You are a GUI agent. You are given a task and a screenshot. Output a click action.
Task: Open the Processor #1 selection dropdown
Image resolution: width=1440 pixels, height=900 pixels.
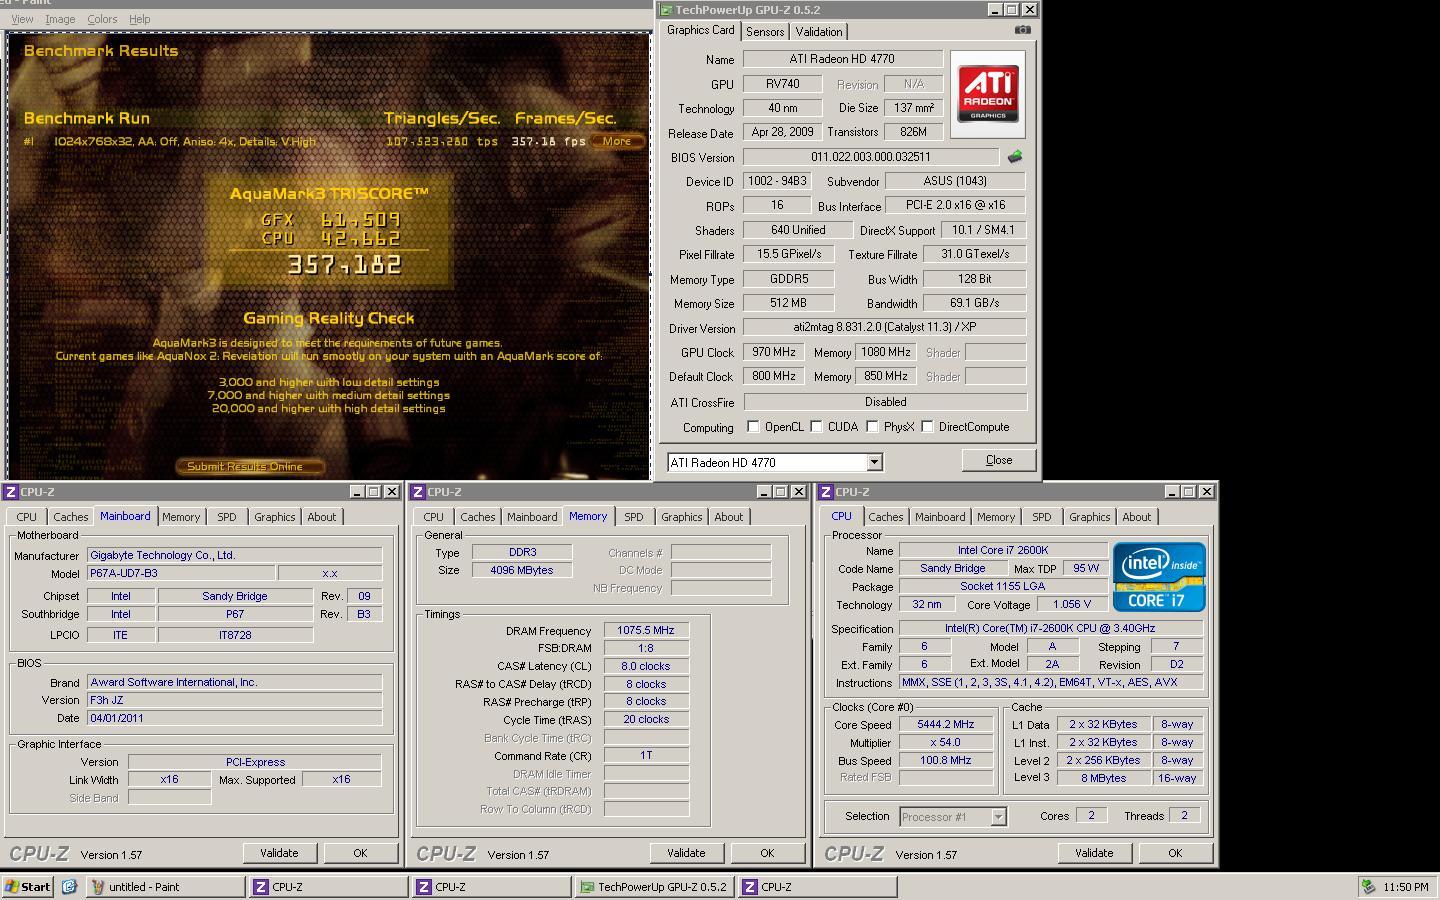tap(997, 817)
